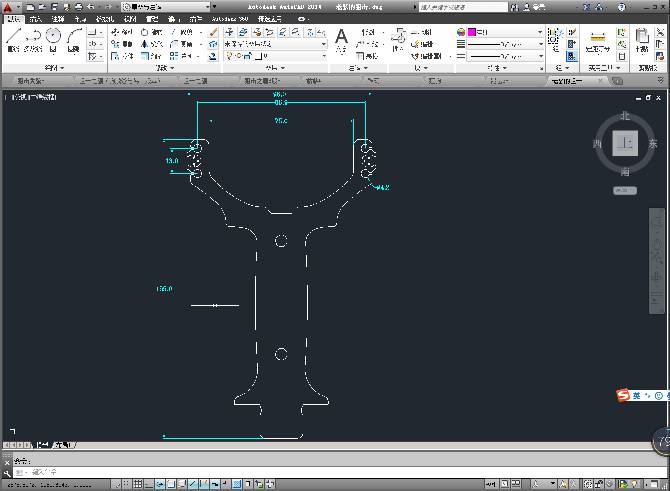Click the Plot printer icon in quick access toolbar

point(78,7)
